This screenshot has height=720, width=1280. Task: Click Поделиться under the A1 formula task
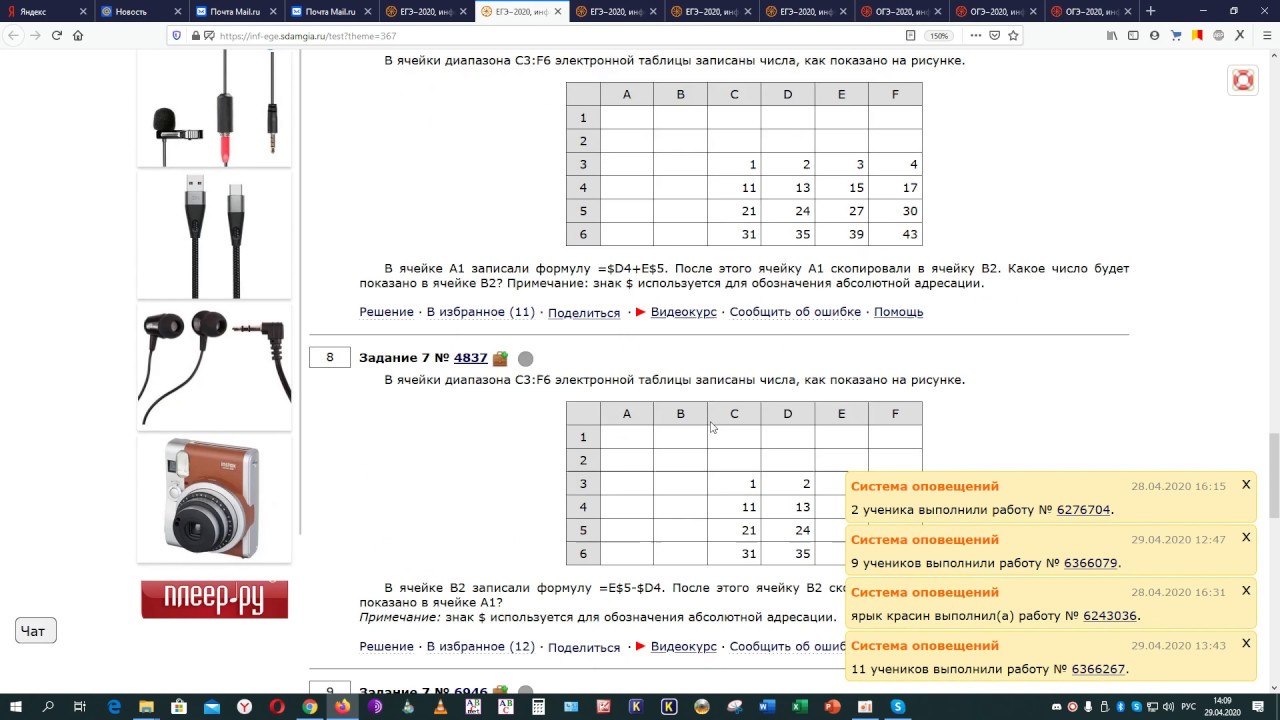(584, 313)
